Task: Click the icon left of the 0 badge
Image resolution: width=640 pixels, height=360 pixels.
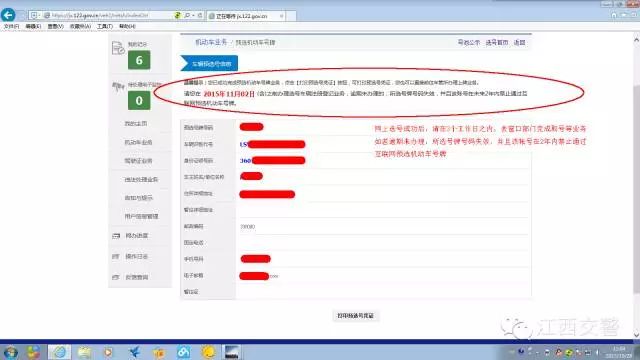Action: (118, 86)
